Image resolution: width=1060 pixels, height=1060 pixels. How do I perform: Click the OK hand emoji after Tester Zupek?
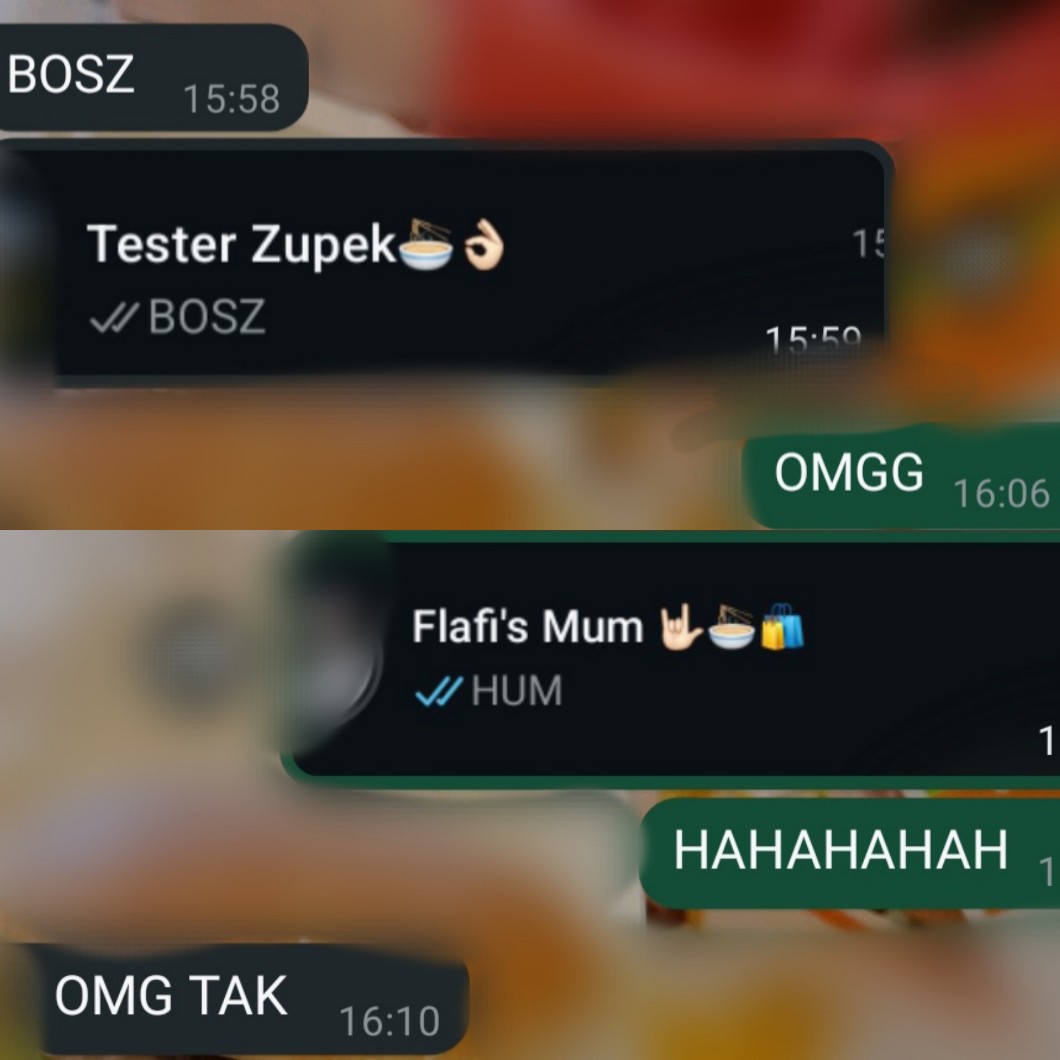point(483,245)
